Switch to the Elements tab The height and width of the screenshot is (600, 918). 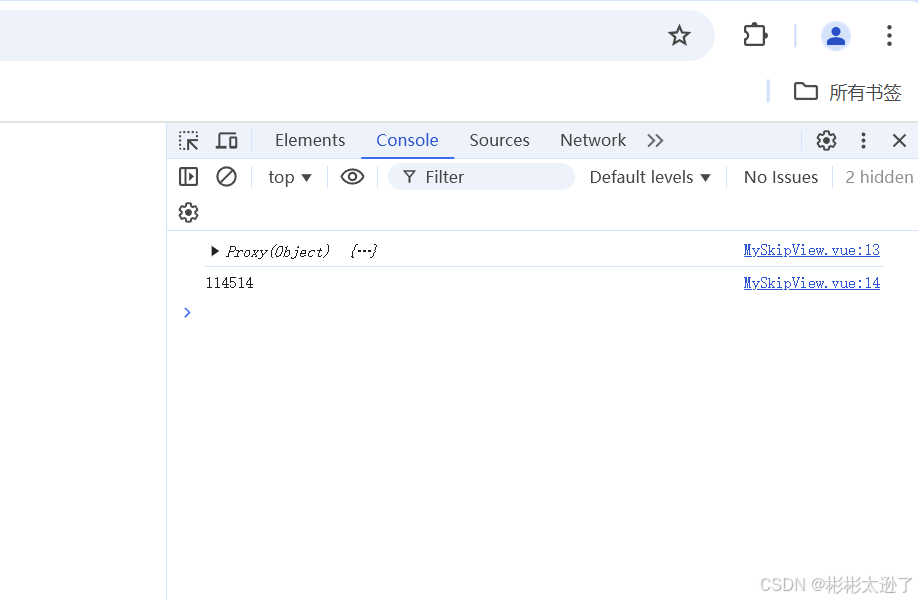click(310, 140)
